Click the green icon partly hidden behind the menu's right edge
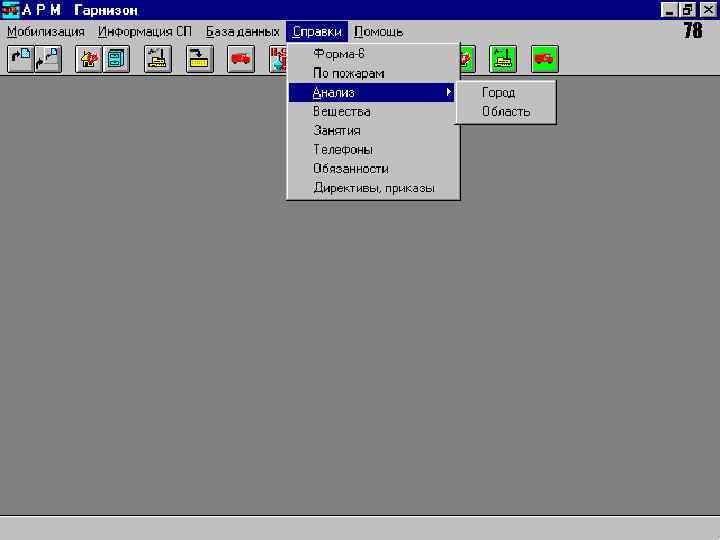This screenshot has height=540, width=720. click(467, 59)
